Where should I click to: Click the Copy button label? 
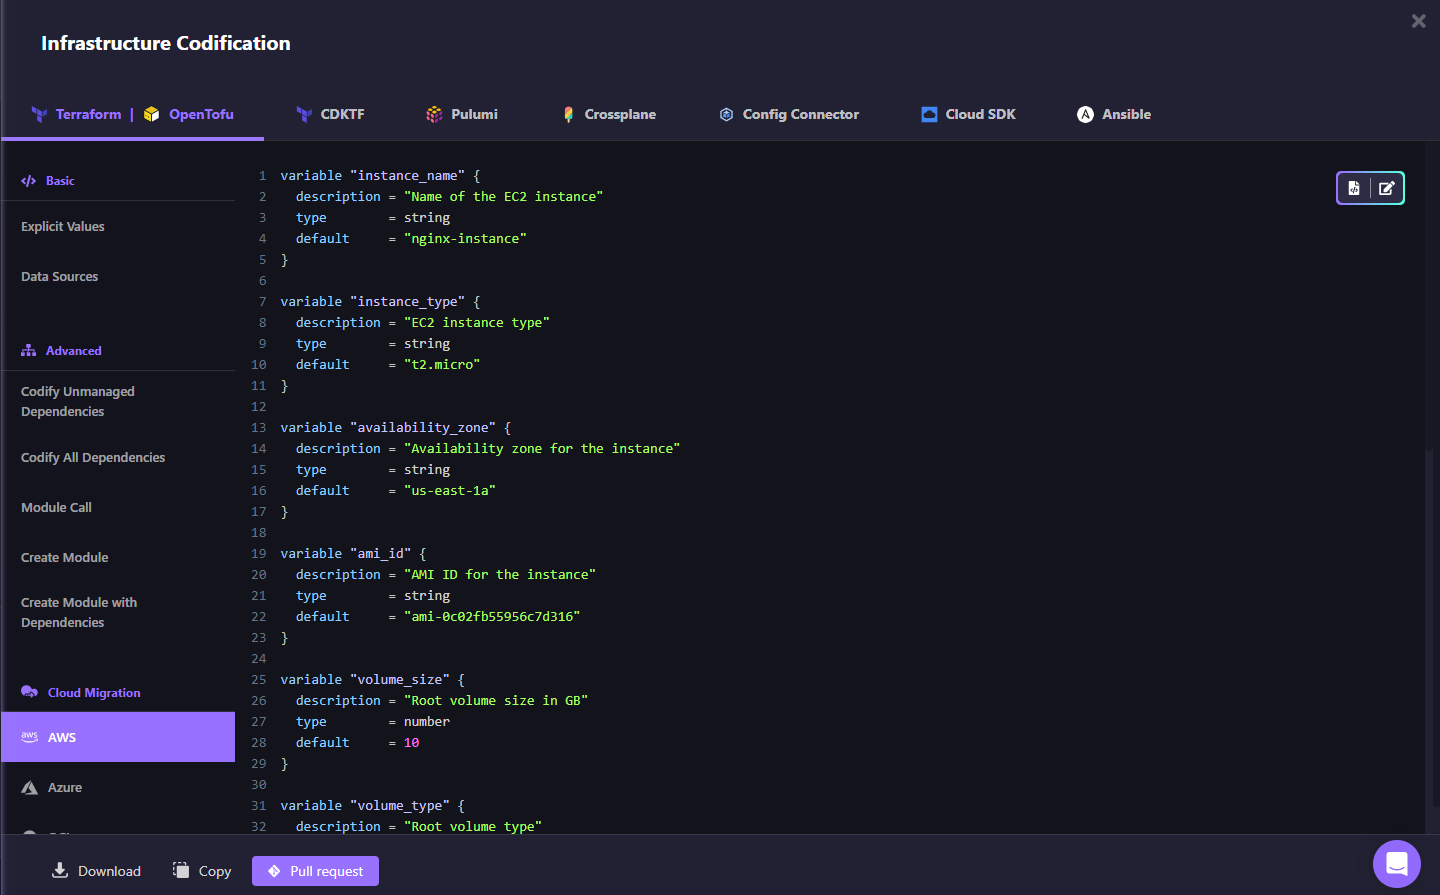pos(215,871)
